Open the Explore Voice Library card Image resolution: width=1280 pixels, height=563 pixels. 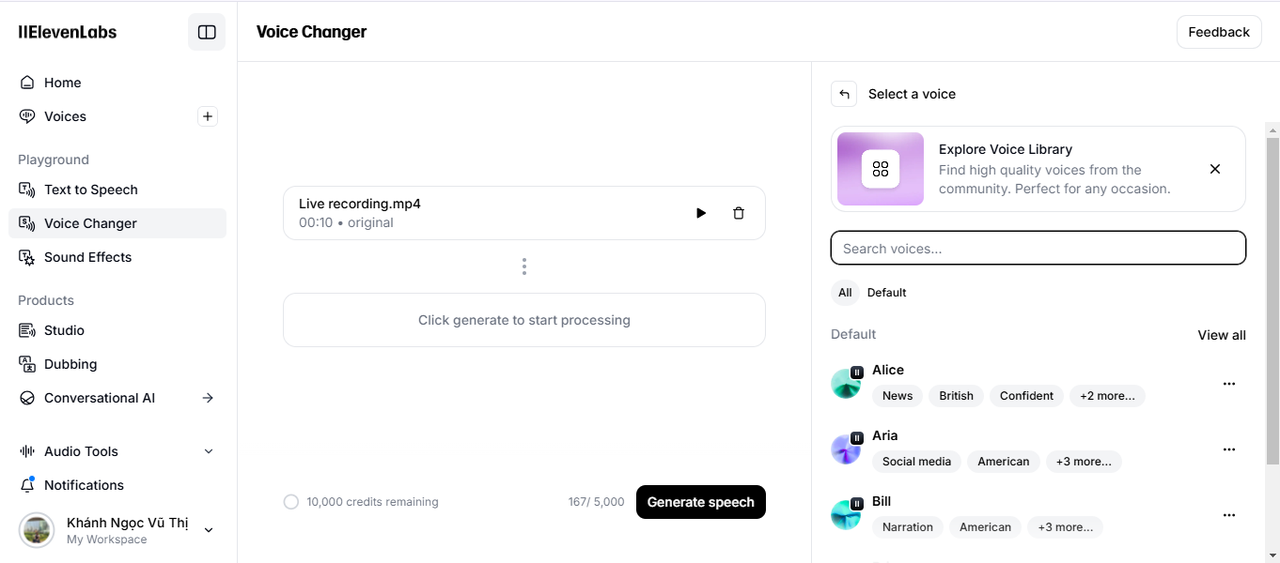coord(1038,169)
